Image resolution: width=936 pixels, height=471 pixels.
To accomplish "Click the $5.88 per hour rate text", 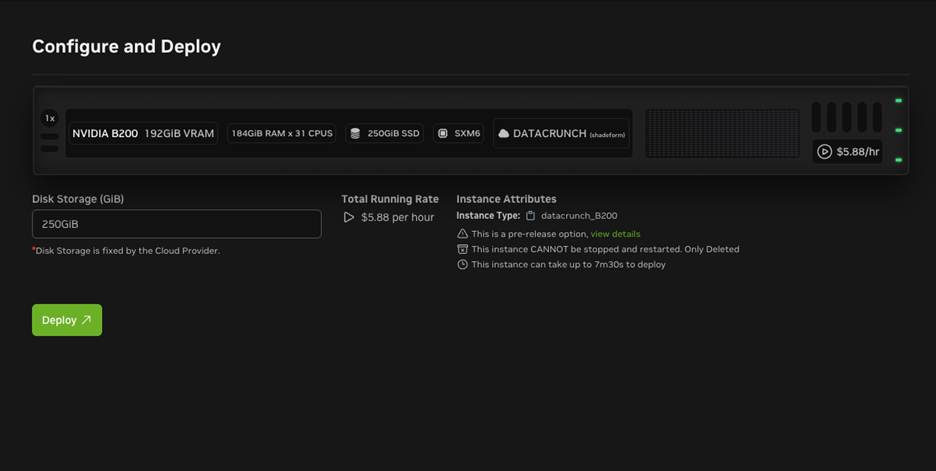I will click(x=398, y=217).
